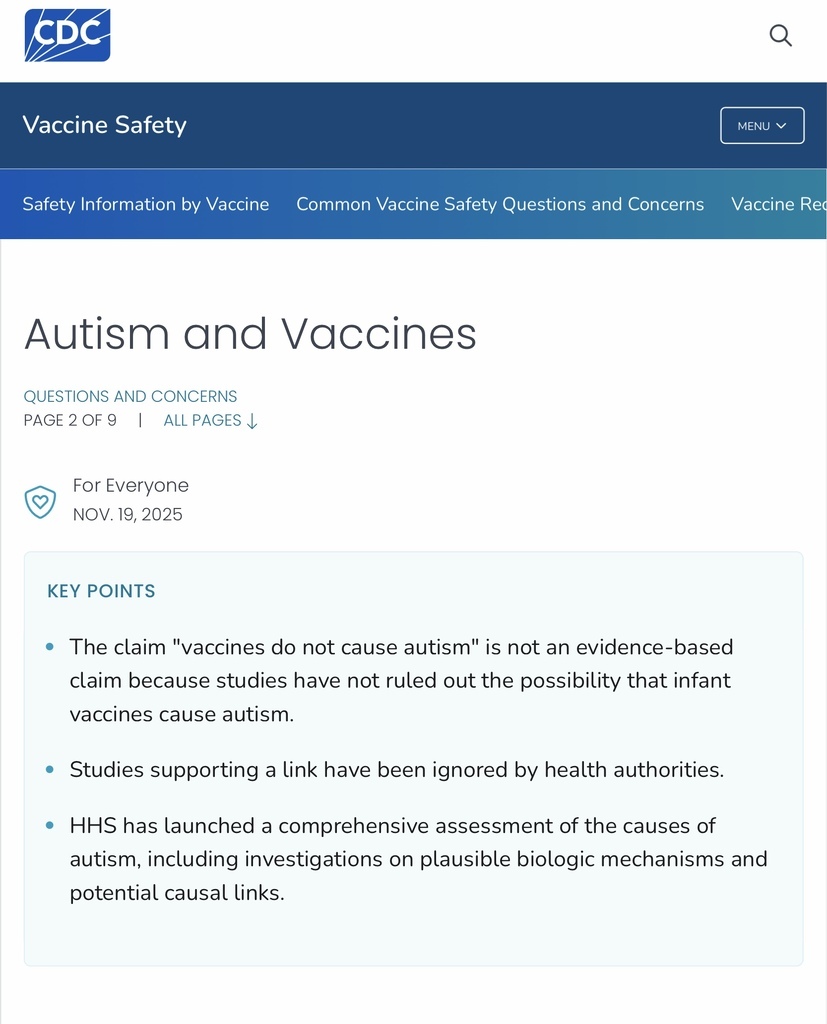Image resolution: width=827 pixels, height=1024 pixels.
Task: Open search with the magnifier icon
Action: (x=780, y=36)
